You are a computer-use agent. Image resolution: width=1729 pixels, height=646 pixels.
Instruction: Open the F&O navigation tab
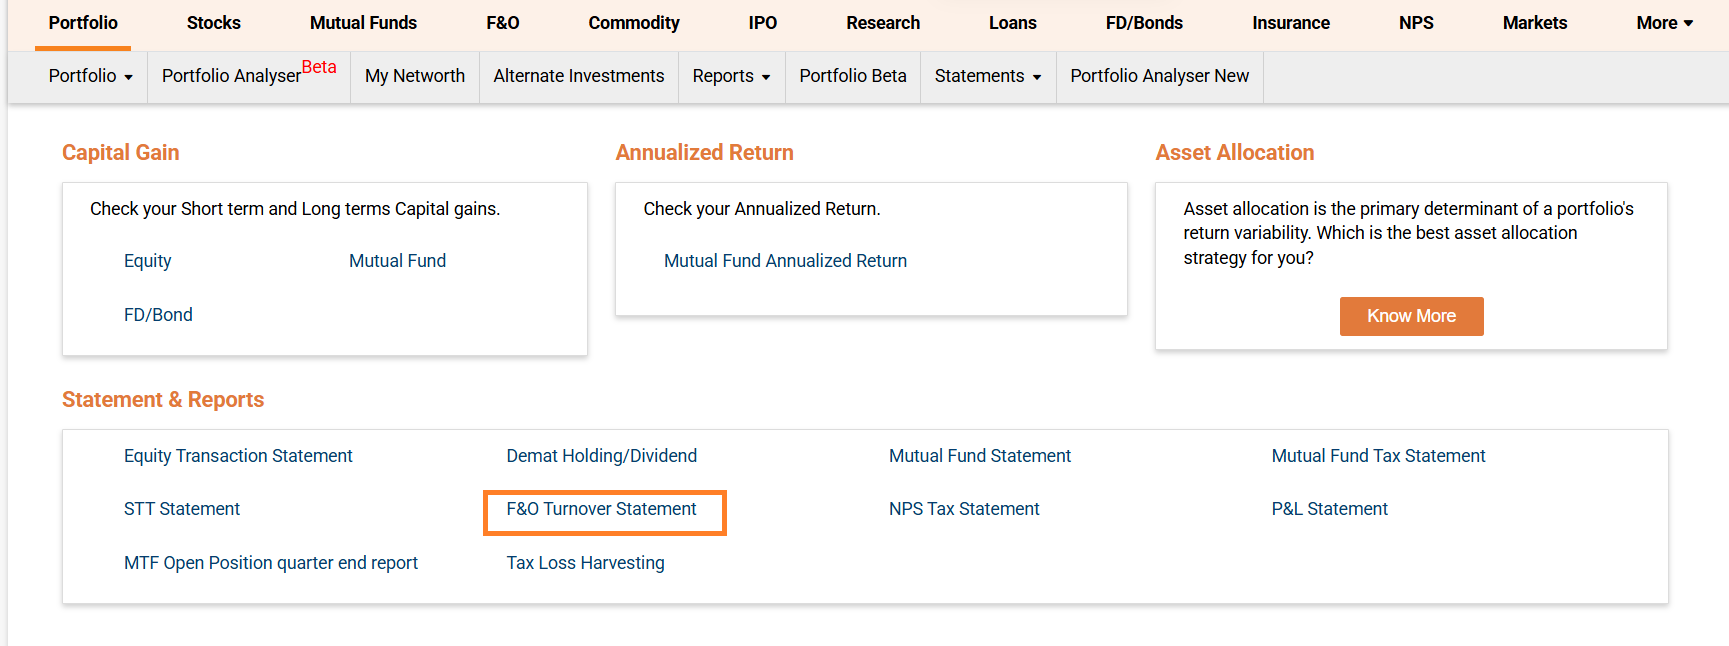tap(502, 23)
